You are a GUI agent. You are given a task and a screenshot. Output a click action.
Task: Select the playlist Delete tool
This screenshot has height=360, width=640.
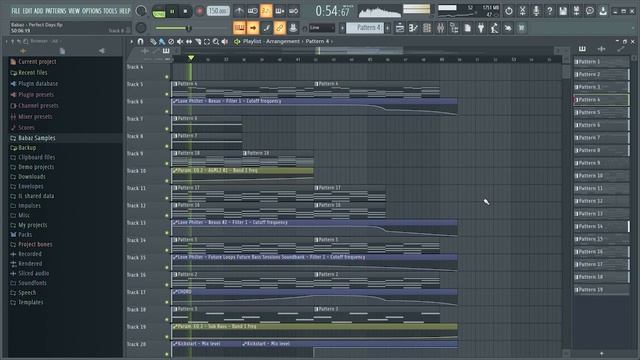coord(171,42)
